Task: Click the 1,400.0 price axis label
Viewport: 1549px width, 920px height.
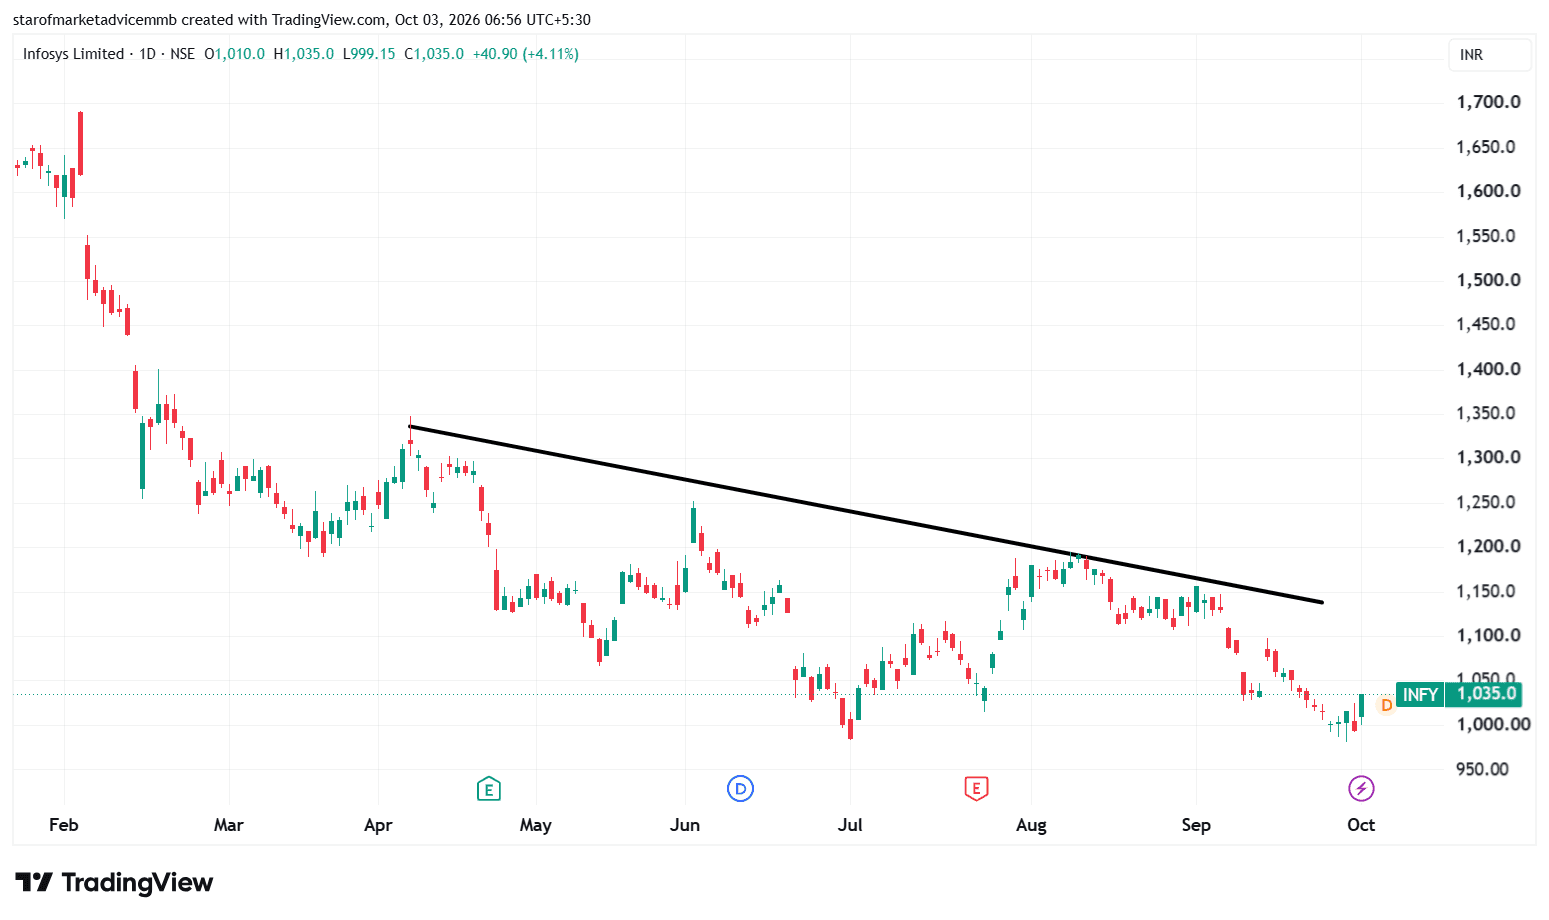Action: pyautogui.click(x=1488, y=369)
